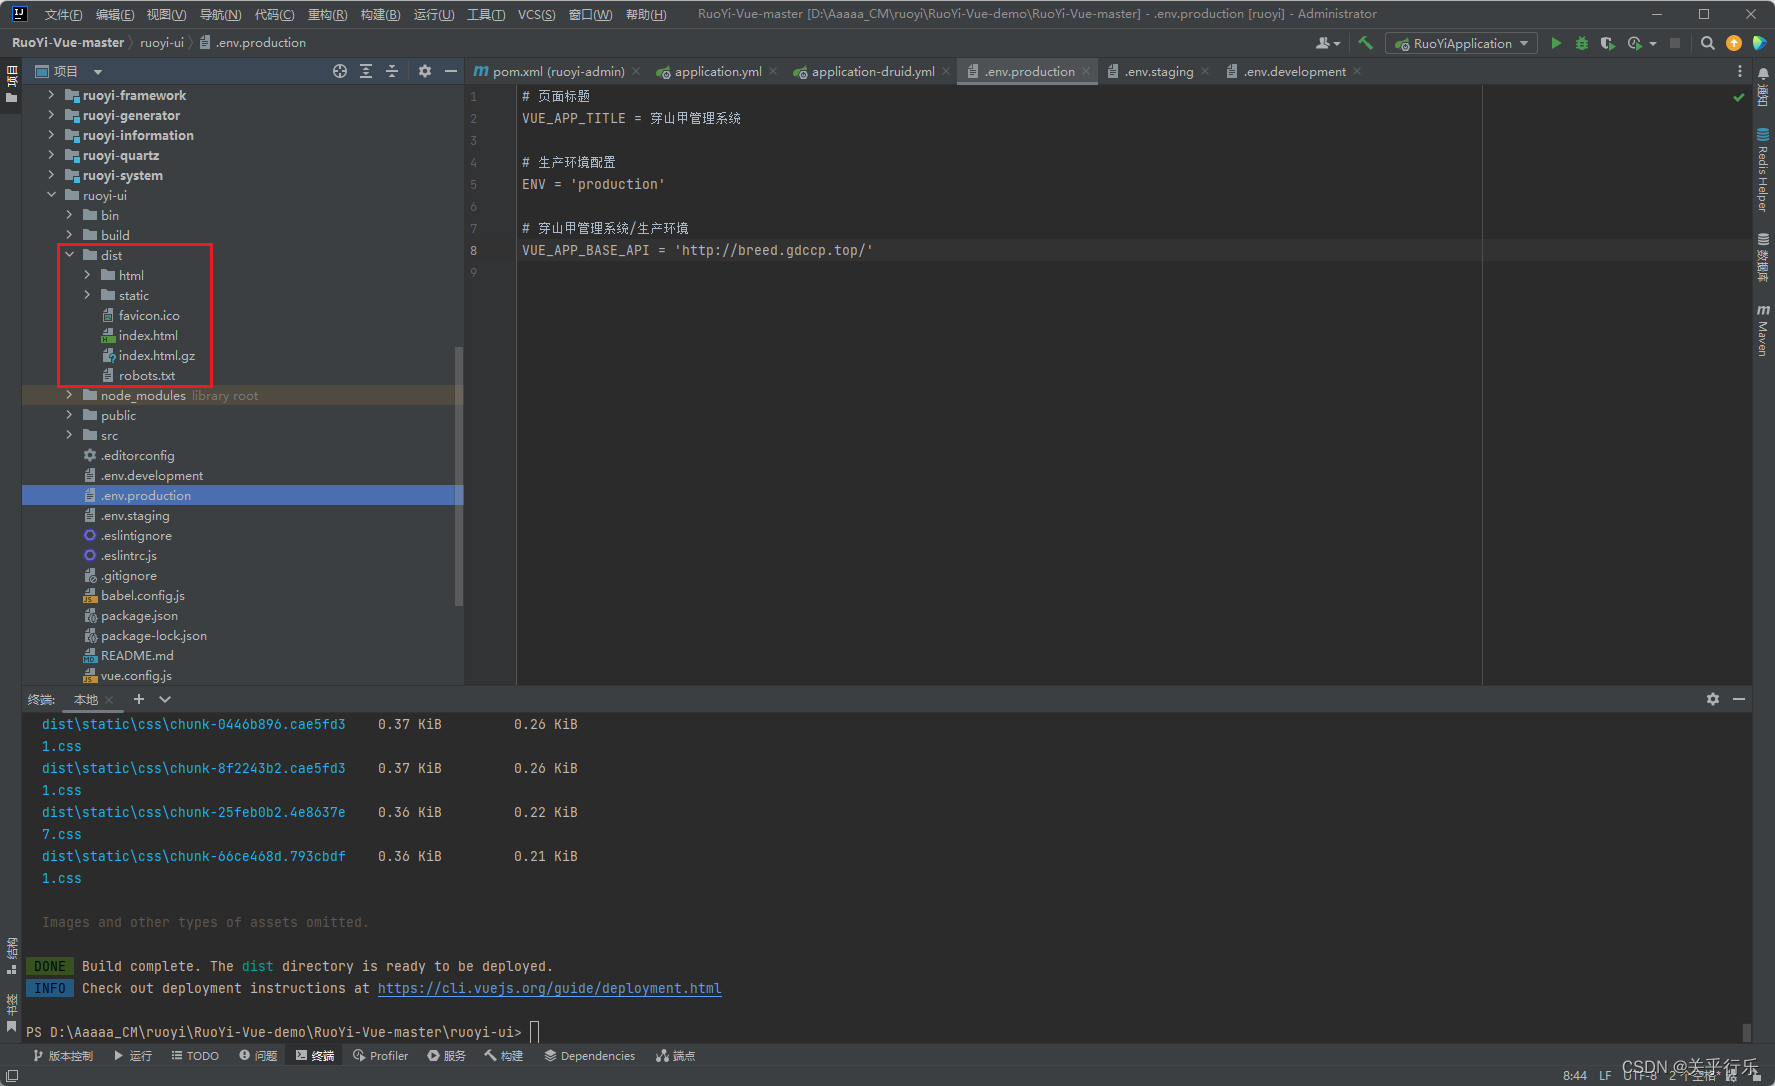Screen dimensions: 1775x1086
Task: Open 问题 problems tool window
Action: point(258,1056)
